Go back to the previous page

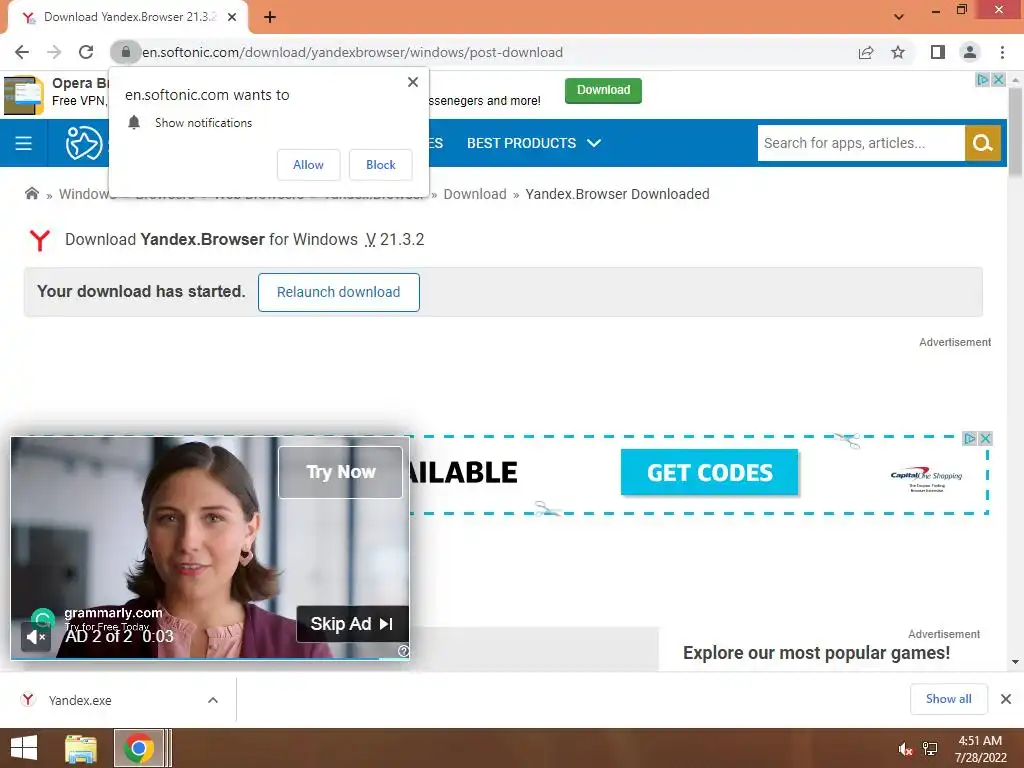point(22,52)
